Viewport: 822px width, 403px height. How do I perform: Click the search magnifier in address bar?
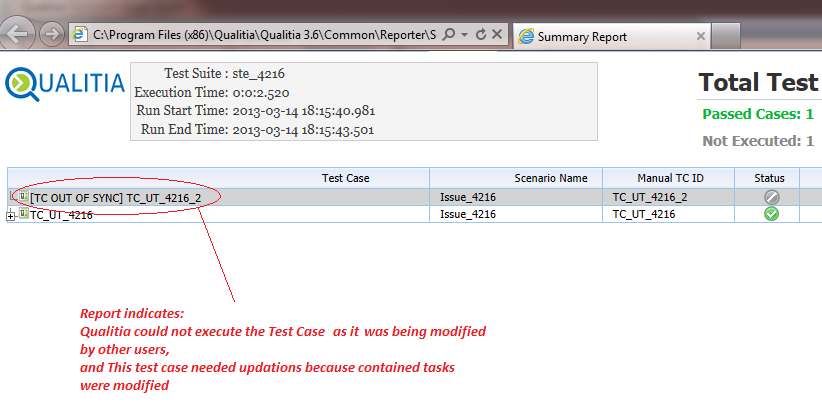(449, 35)
